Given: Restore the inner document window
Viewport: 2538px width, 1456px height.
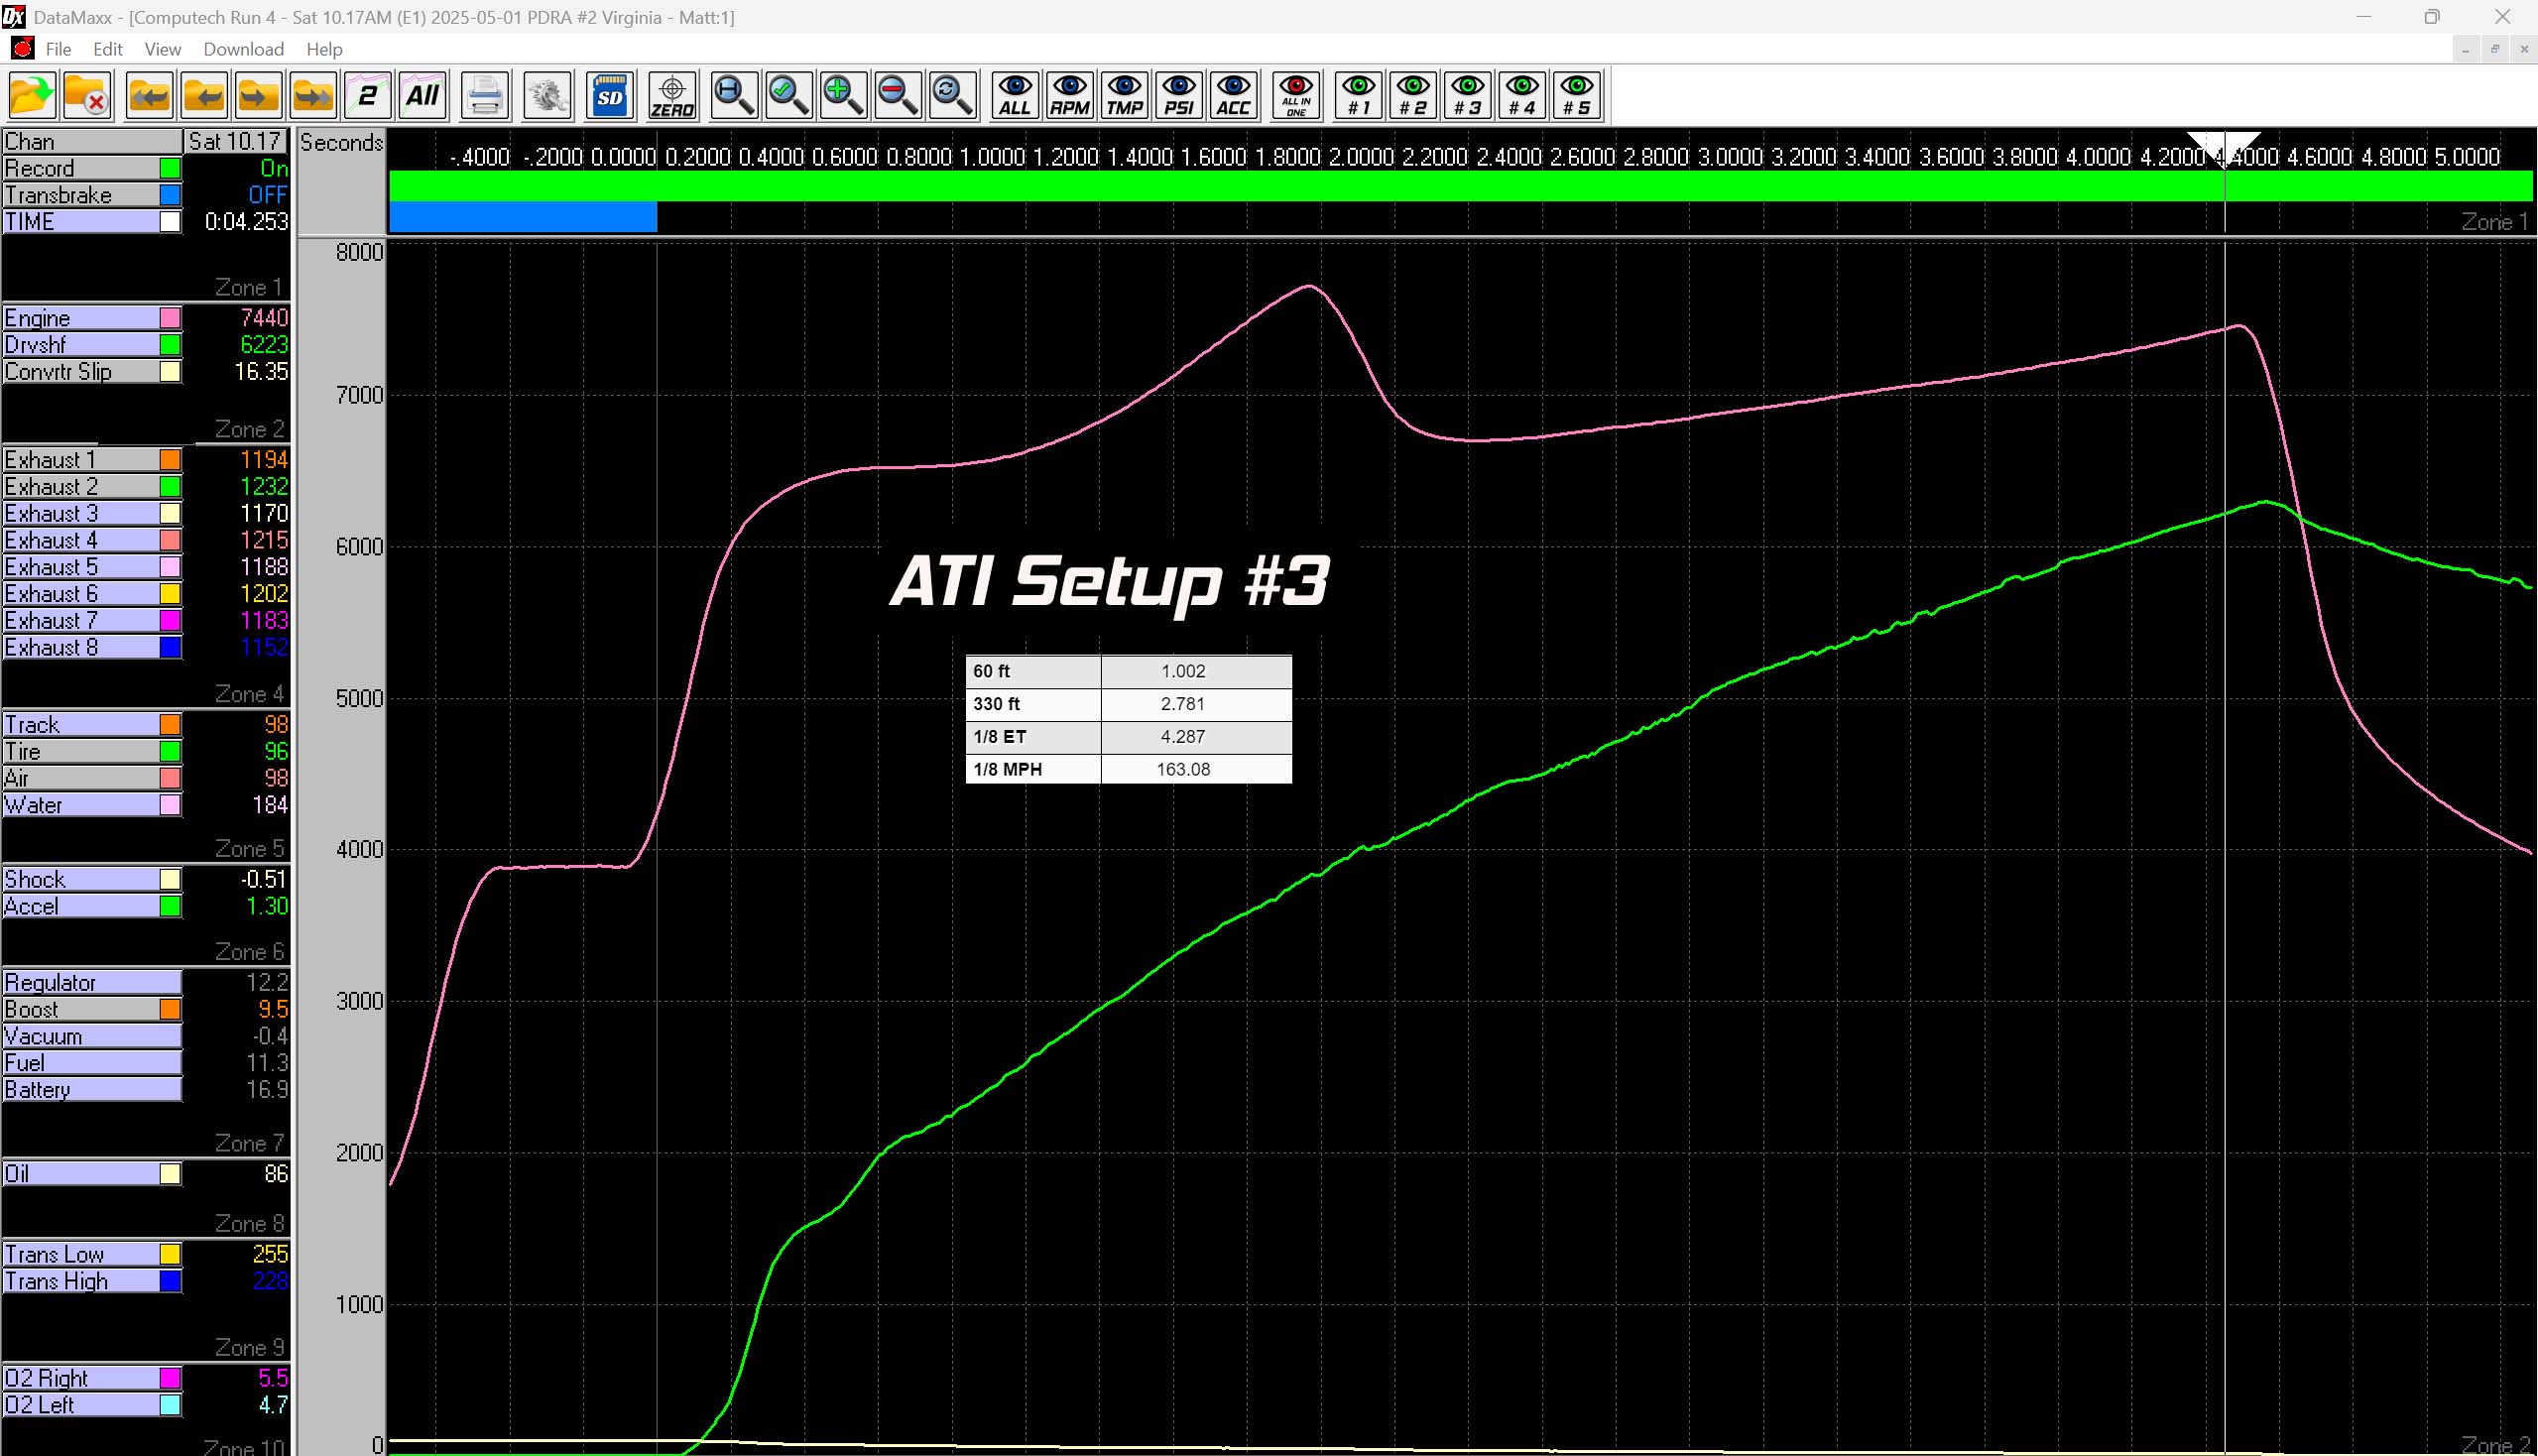Looking at the screenshot, I should [x=2495, y=49].
